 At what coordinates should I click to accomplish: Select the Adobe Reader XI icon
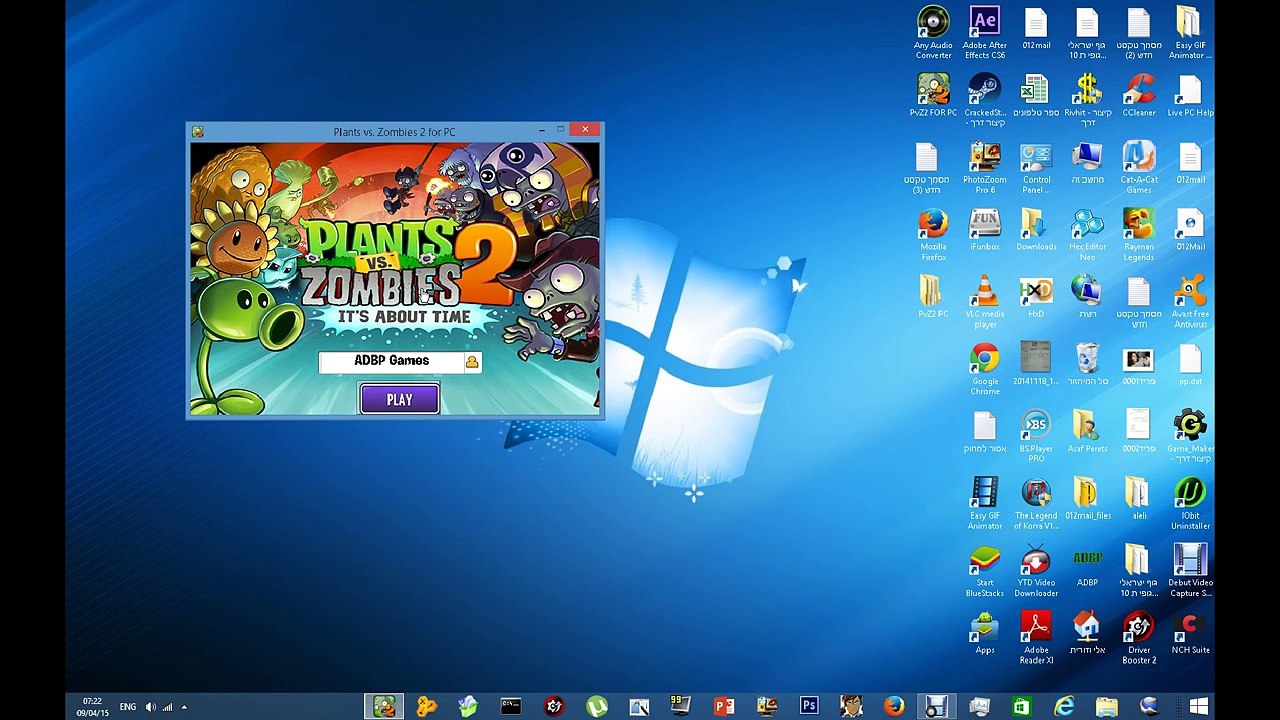point(1036,637)
